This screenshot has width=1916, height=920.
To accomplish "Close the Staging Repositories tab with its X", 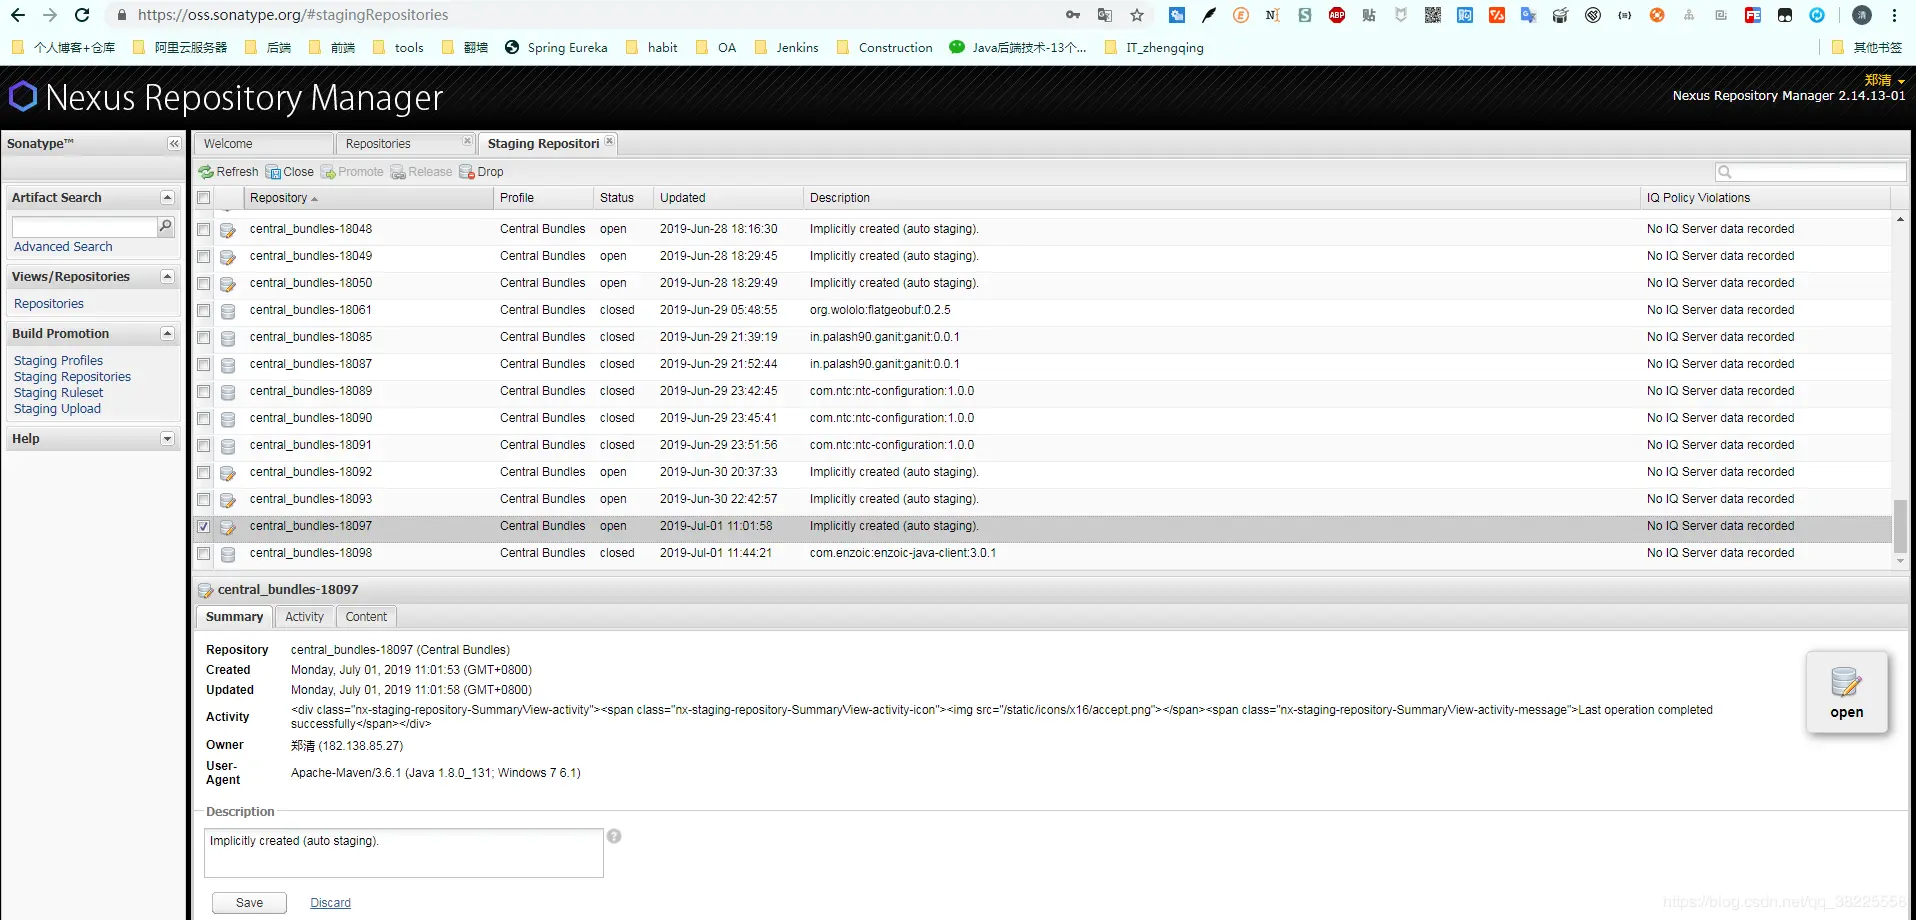I will 609,142.
